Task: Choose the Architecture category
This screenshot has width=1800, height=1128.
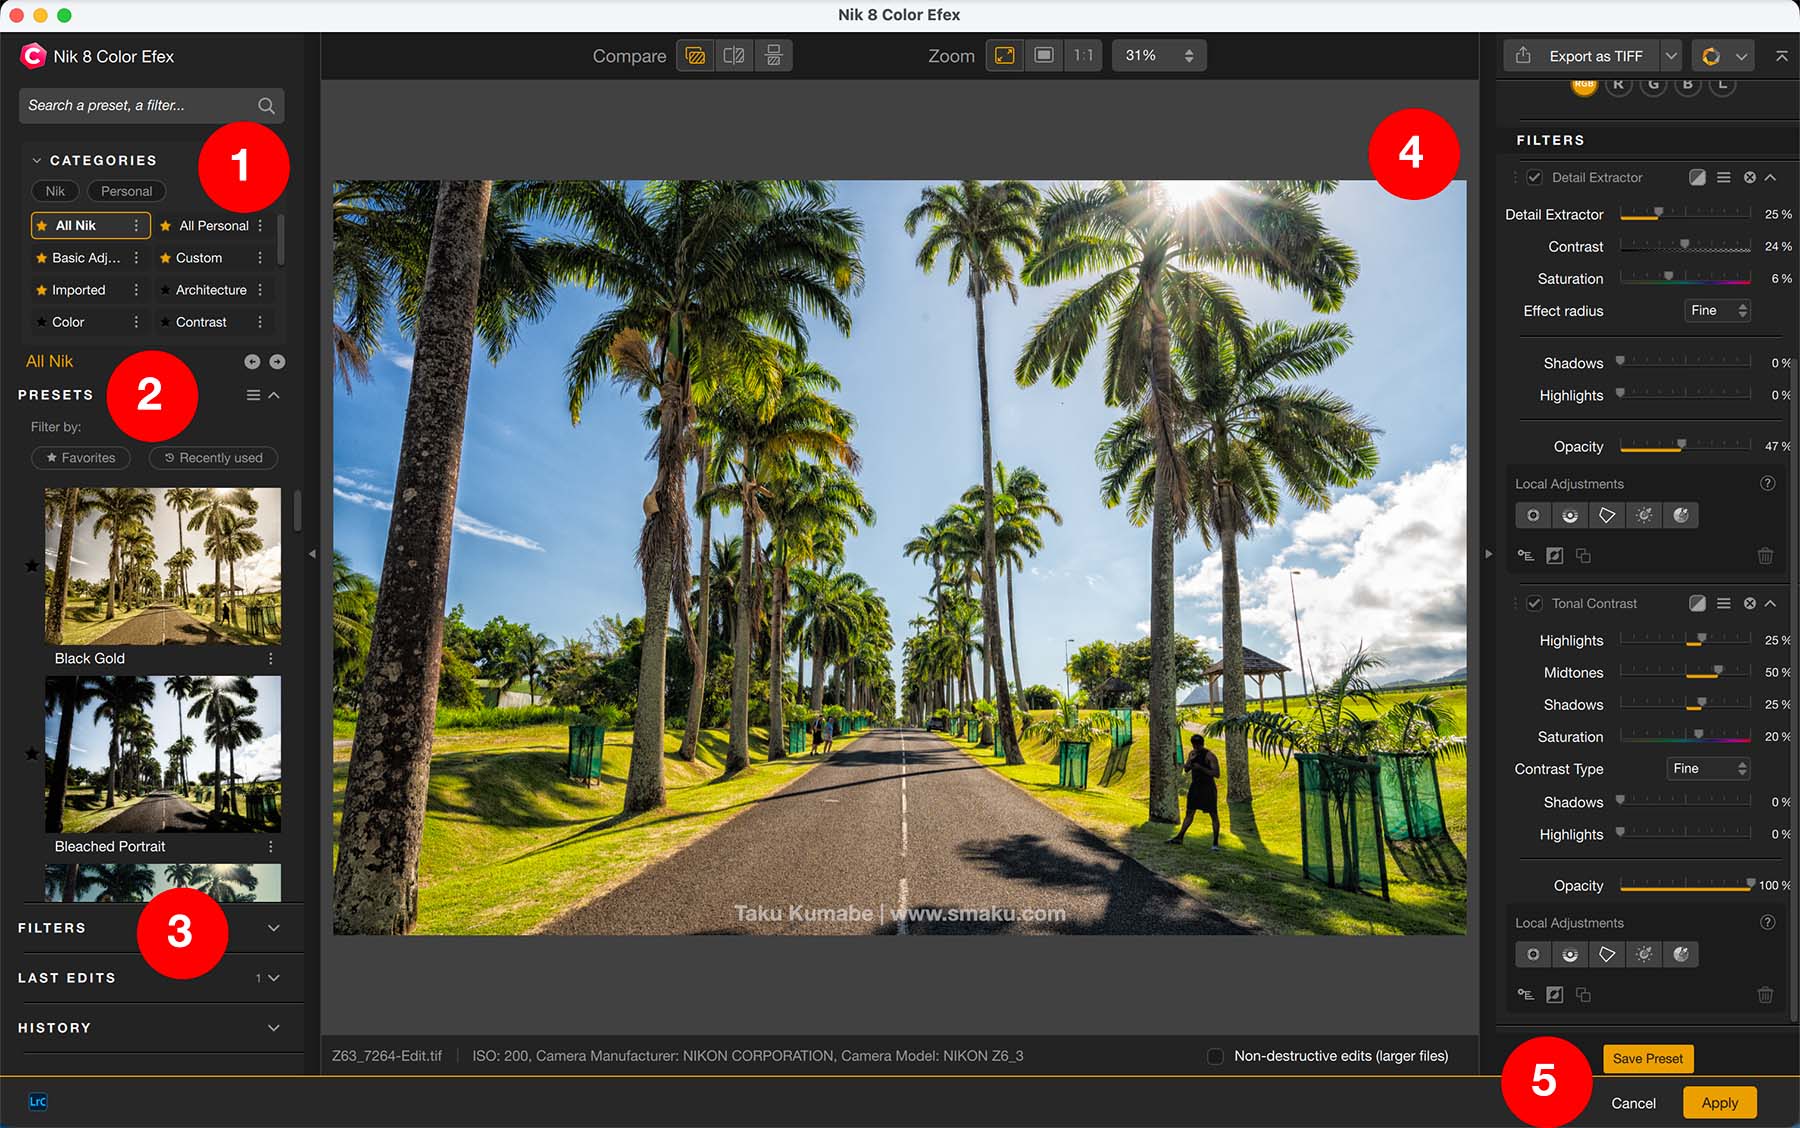Action: pos(210,290)
